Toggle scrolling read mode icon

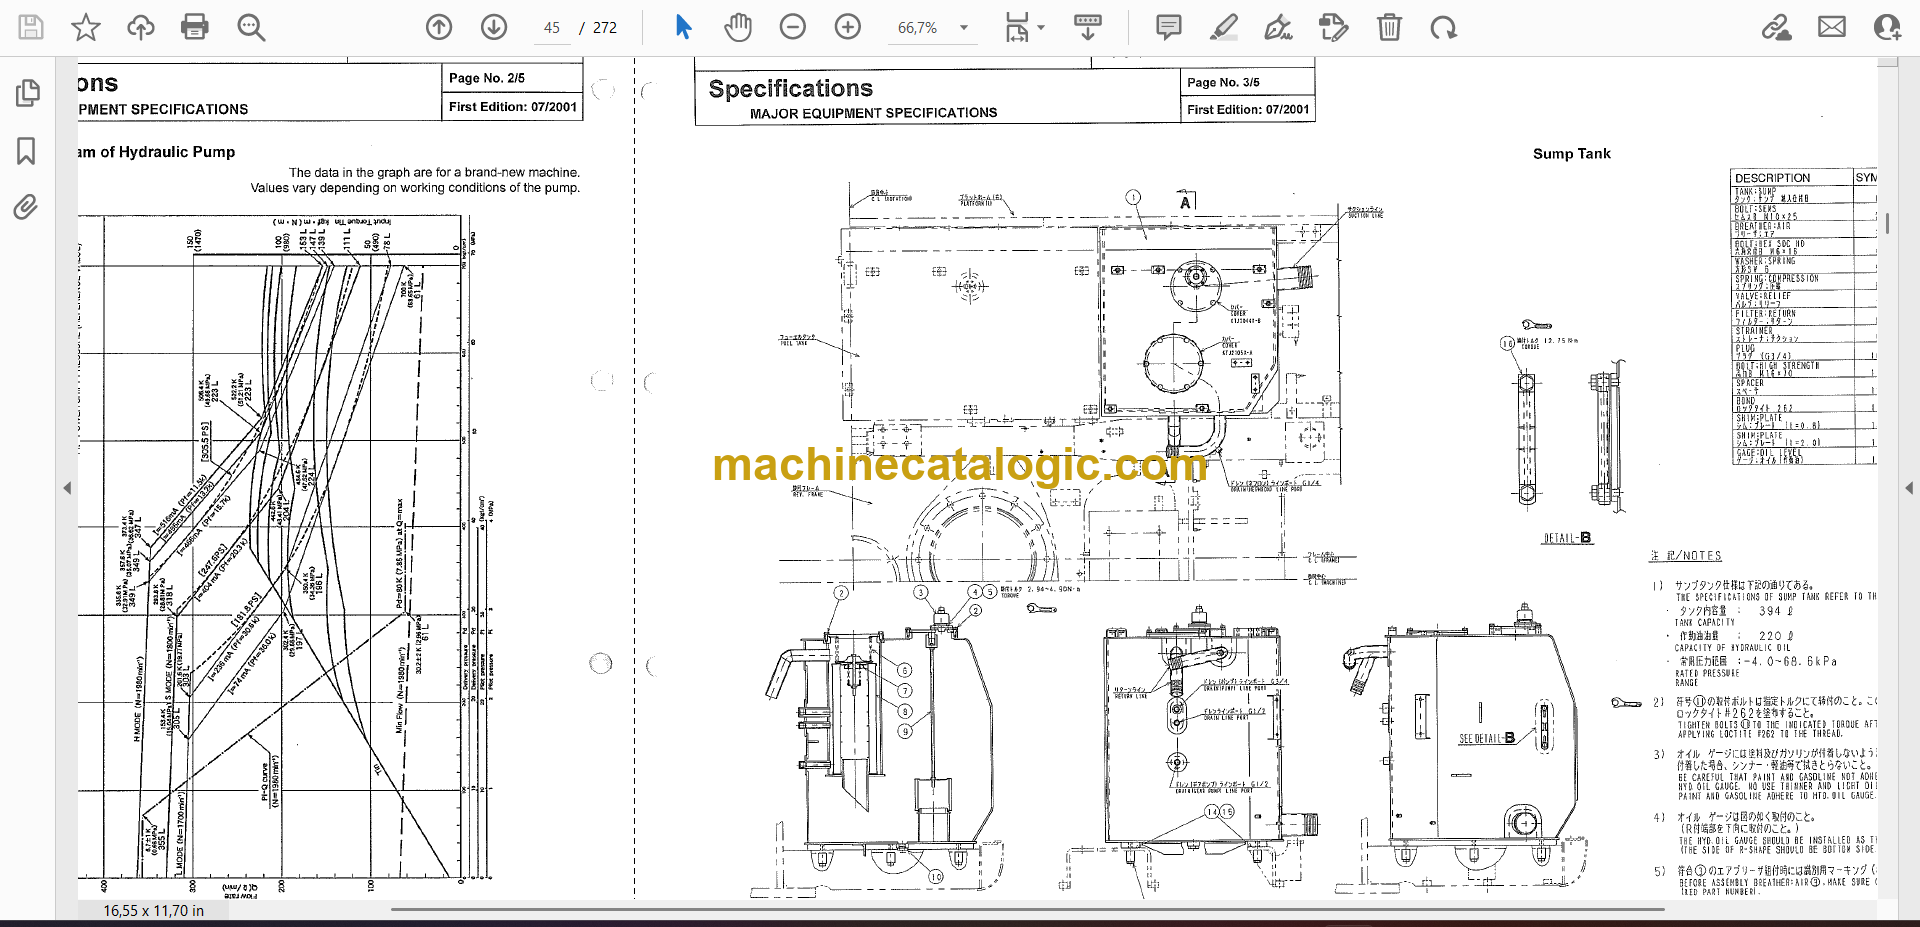[1088, 27]
